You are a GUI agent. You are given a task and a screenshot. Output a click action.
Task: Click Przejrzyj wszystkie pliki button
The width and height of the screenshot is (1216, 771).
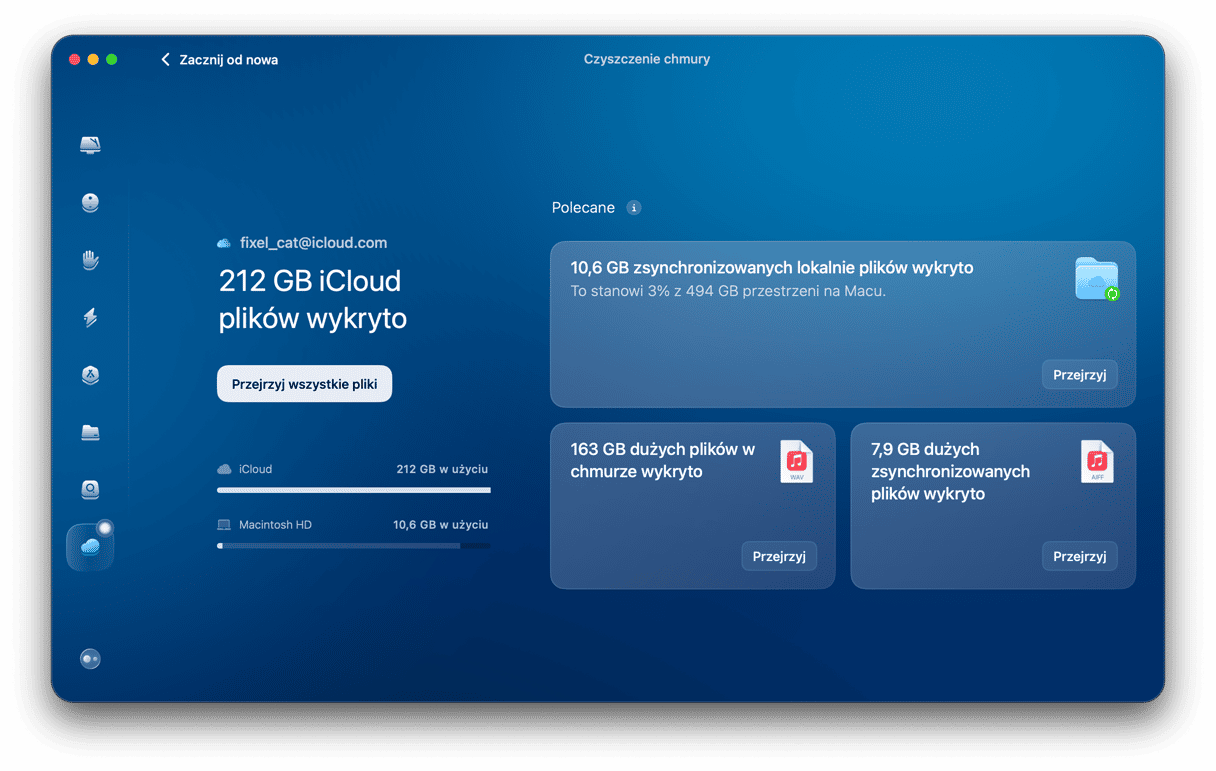click(x=304, y=384)
